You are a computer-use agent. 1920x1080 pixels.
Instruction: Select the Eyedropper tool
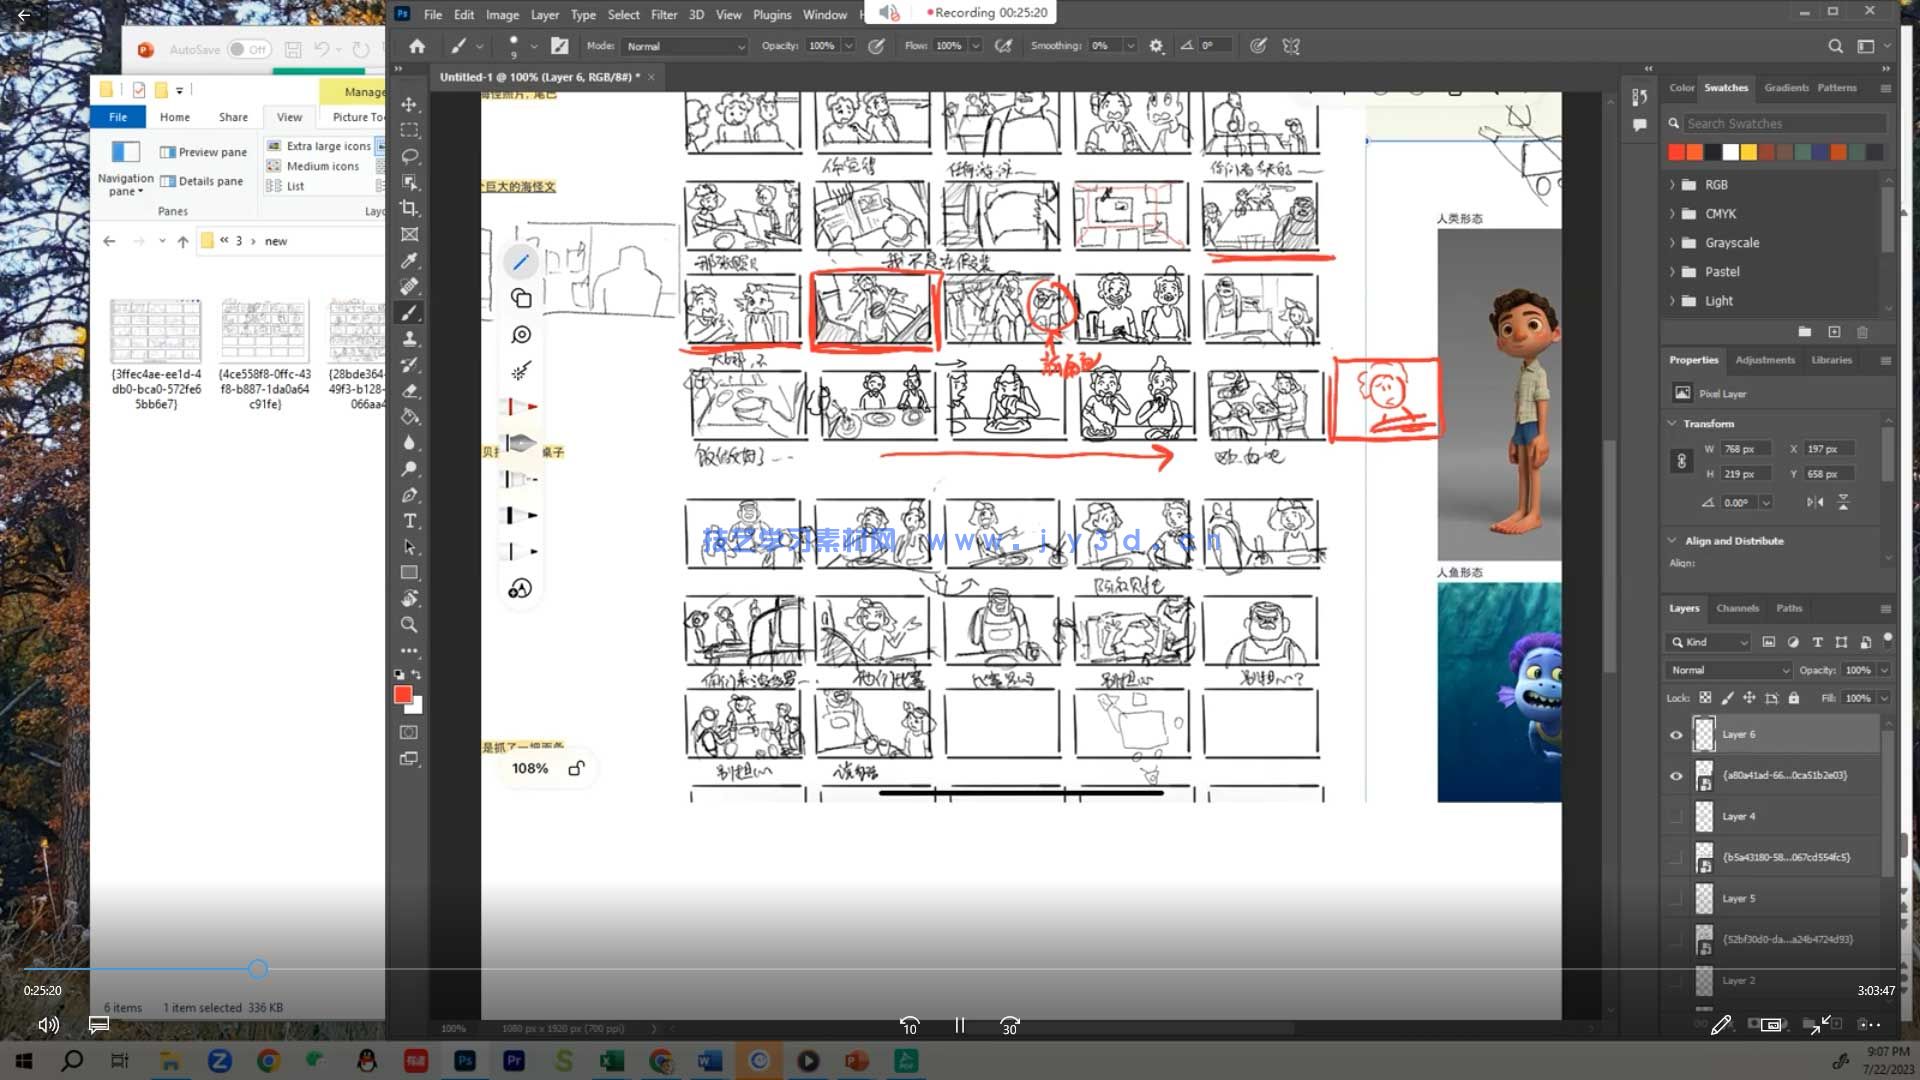coord(409,260)
